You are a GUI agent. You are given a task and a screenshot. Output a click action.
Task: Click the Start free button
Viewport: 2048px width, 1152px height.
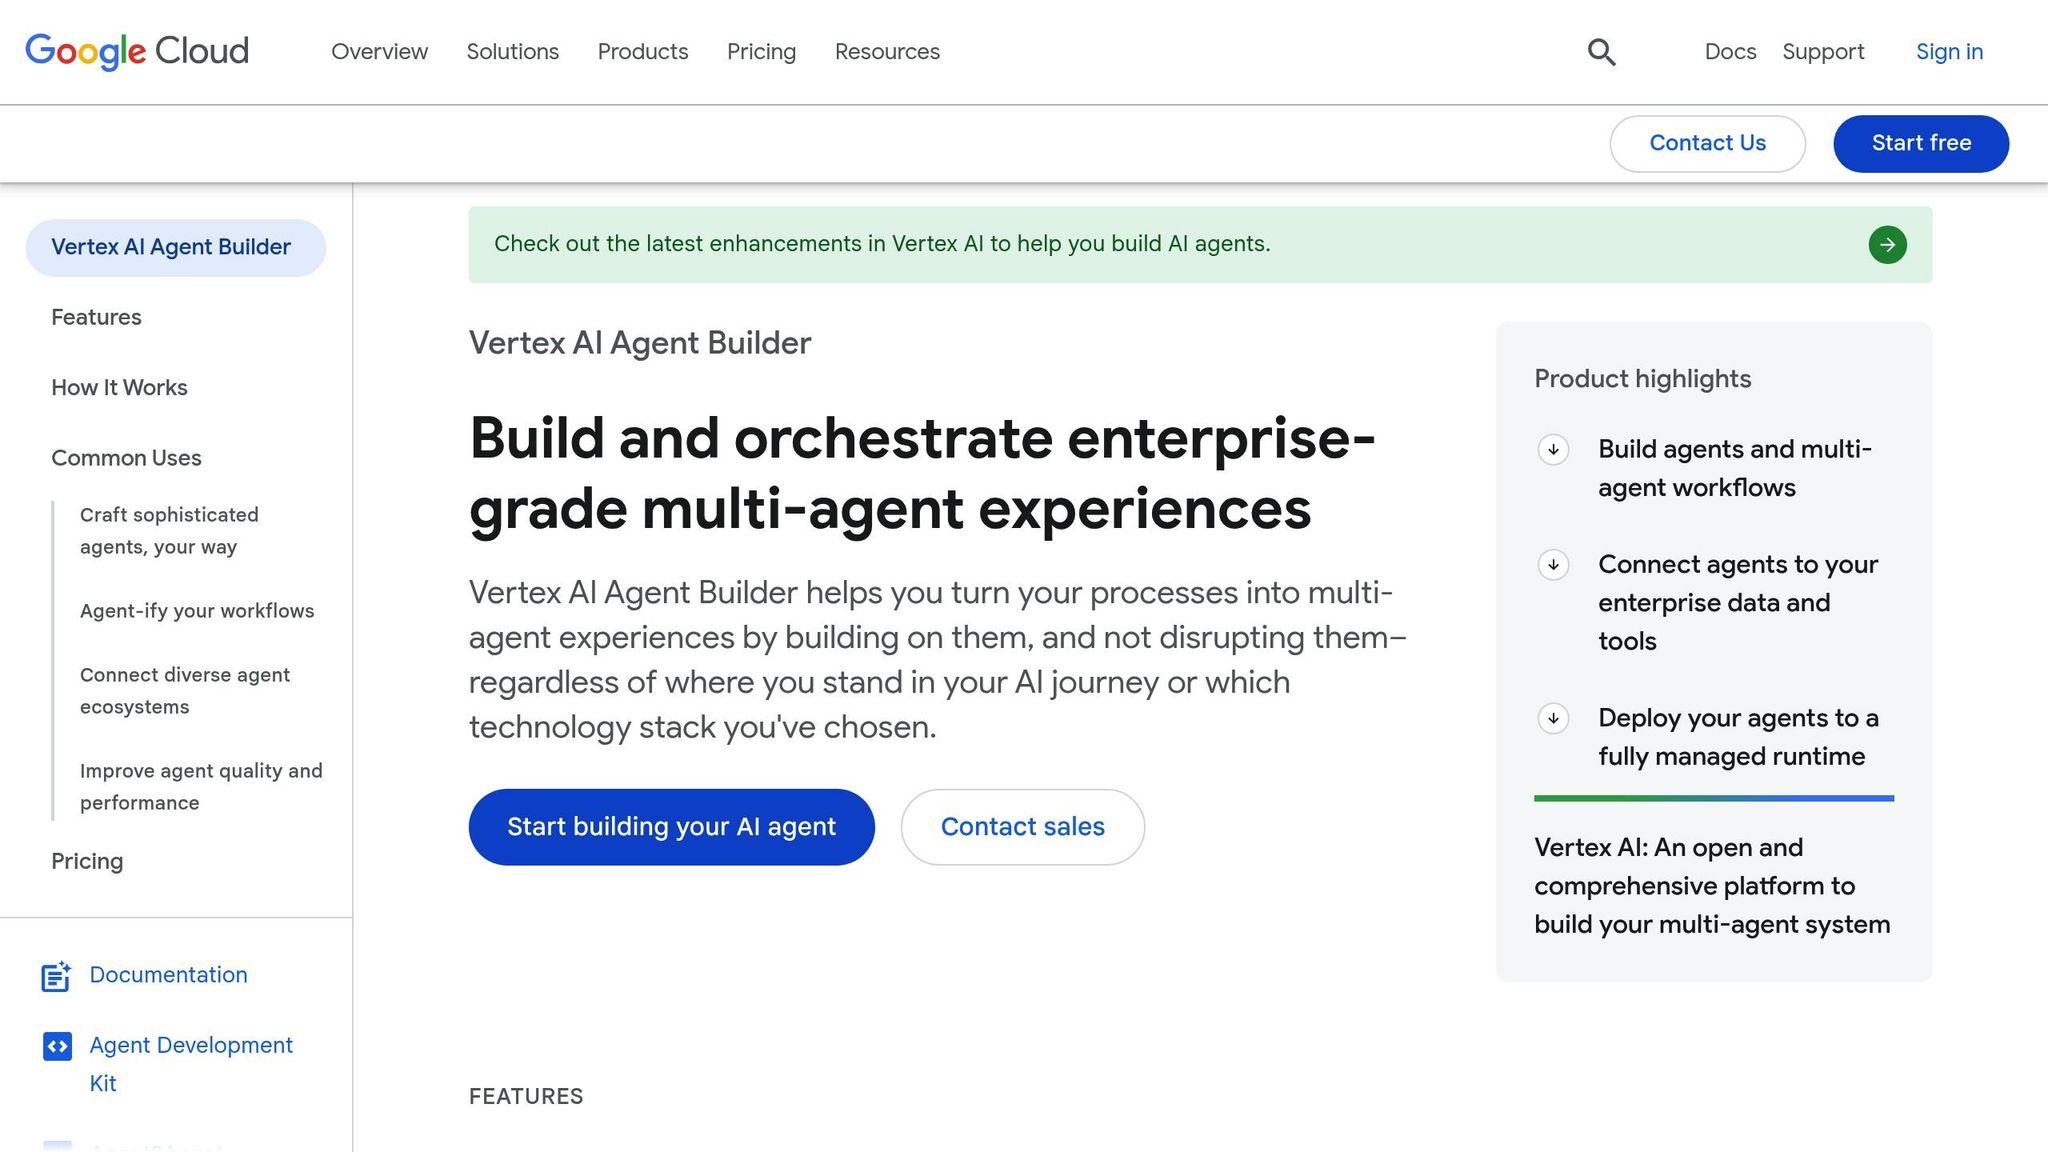(x=1921, y=143)
